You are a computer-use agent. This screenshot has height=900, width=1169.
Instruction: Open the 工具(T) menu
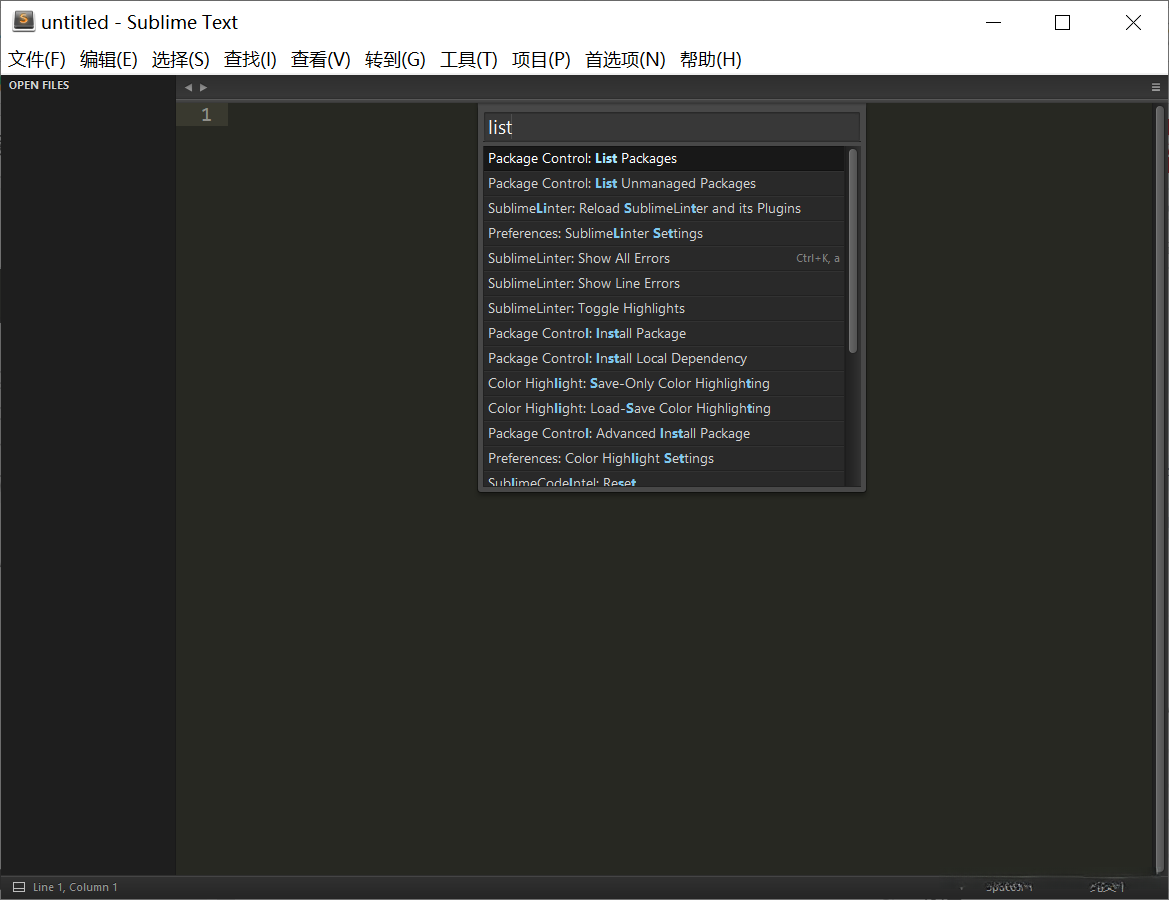[x=469, y=60]
